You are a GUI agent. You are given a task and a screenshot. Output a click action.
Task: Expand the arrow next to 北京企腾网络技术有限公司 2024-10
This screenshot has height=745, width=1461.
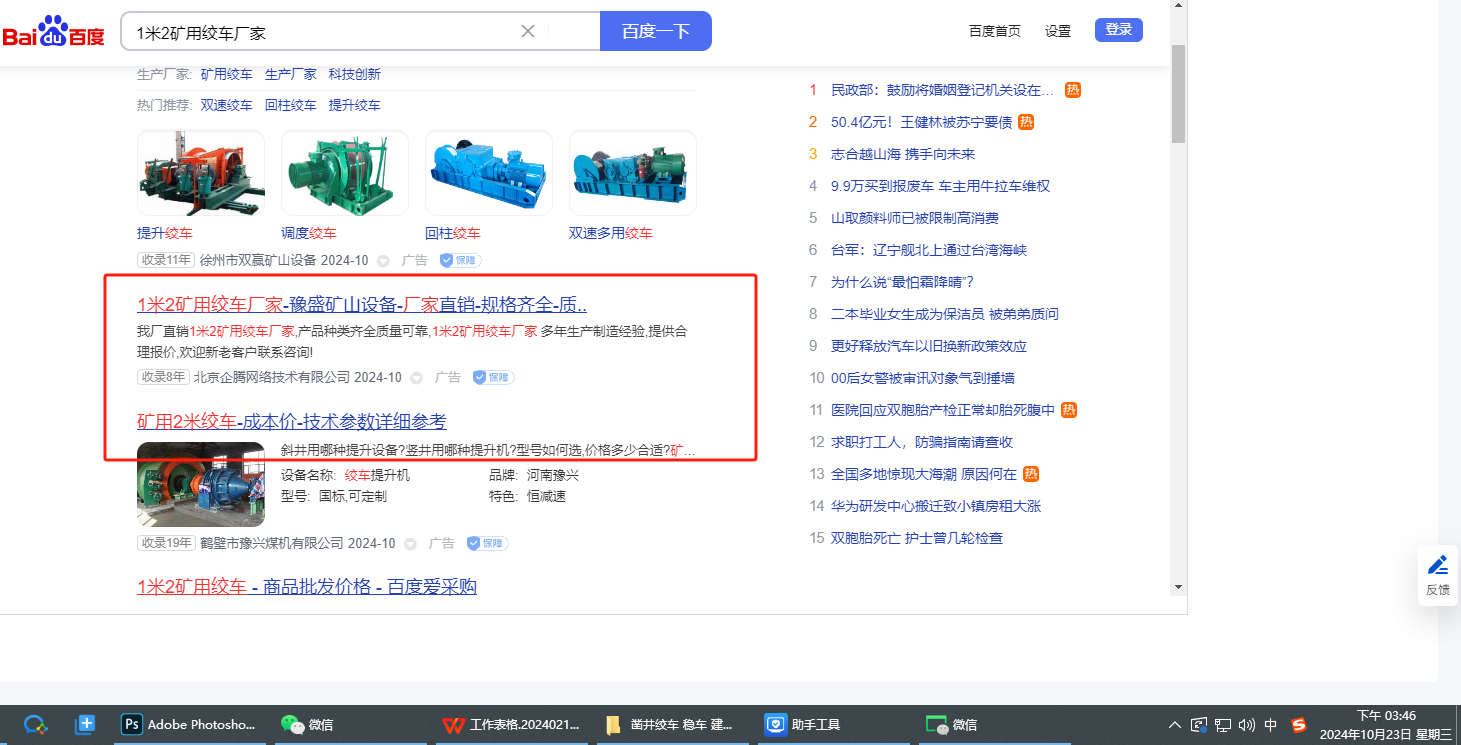point(416,378)
